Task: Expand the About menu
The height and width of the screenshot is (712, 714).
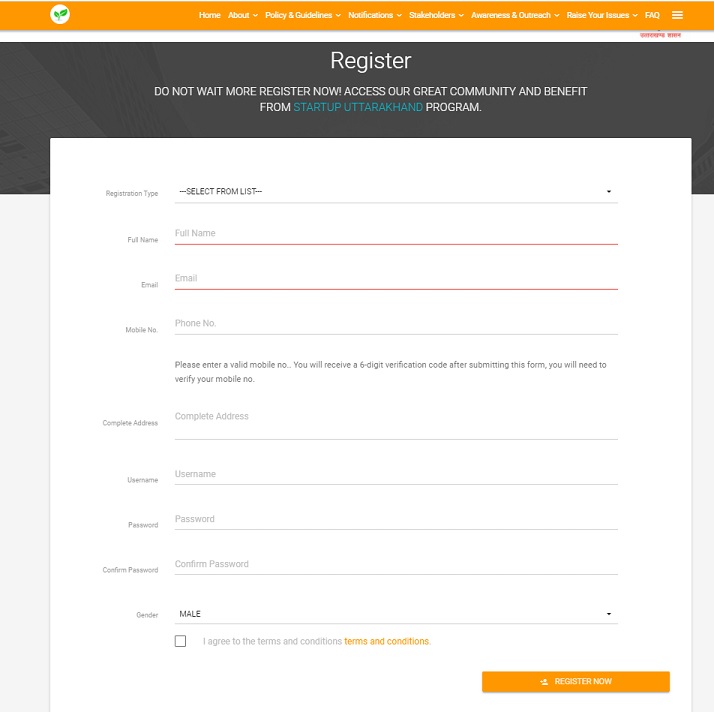Action: tap(243, 15)
